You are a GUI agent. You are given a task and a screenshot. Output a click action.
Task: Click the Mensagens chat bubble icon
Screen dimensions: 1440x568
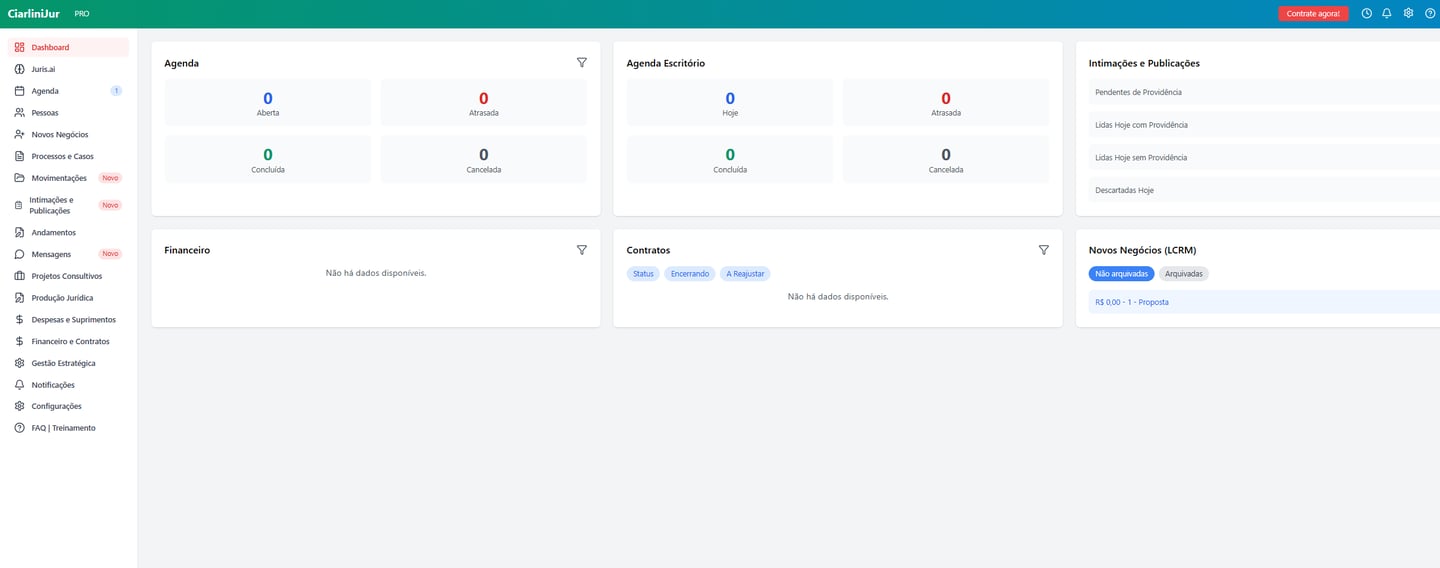coord(19,254)
